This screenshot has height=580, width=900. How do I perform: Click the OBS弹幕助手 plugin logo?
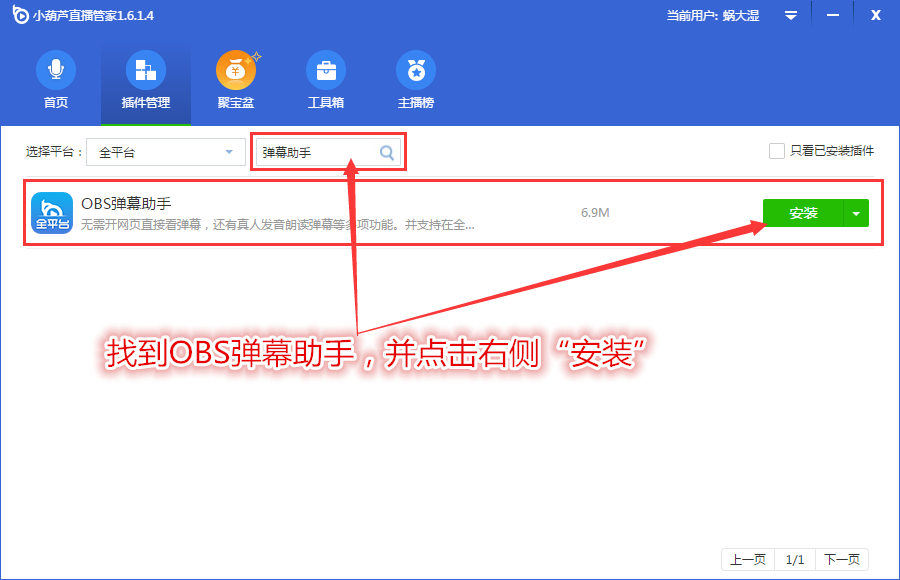pos(52,212)
